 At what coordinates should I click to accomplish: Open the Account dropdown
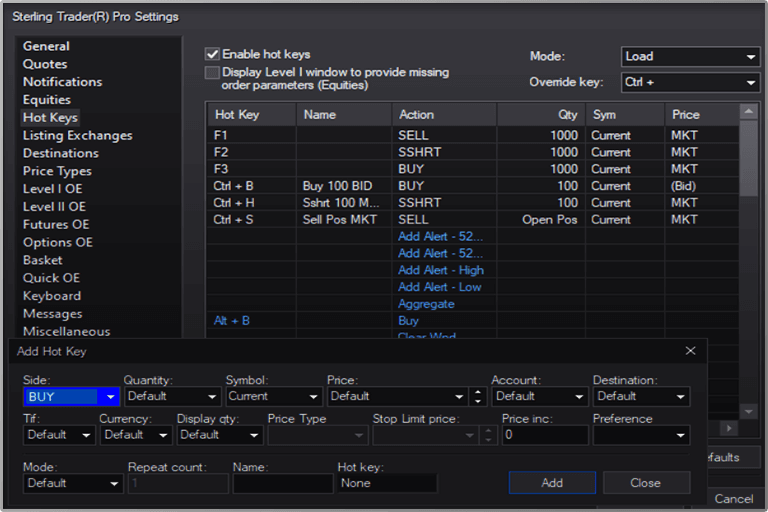539,396
